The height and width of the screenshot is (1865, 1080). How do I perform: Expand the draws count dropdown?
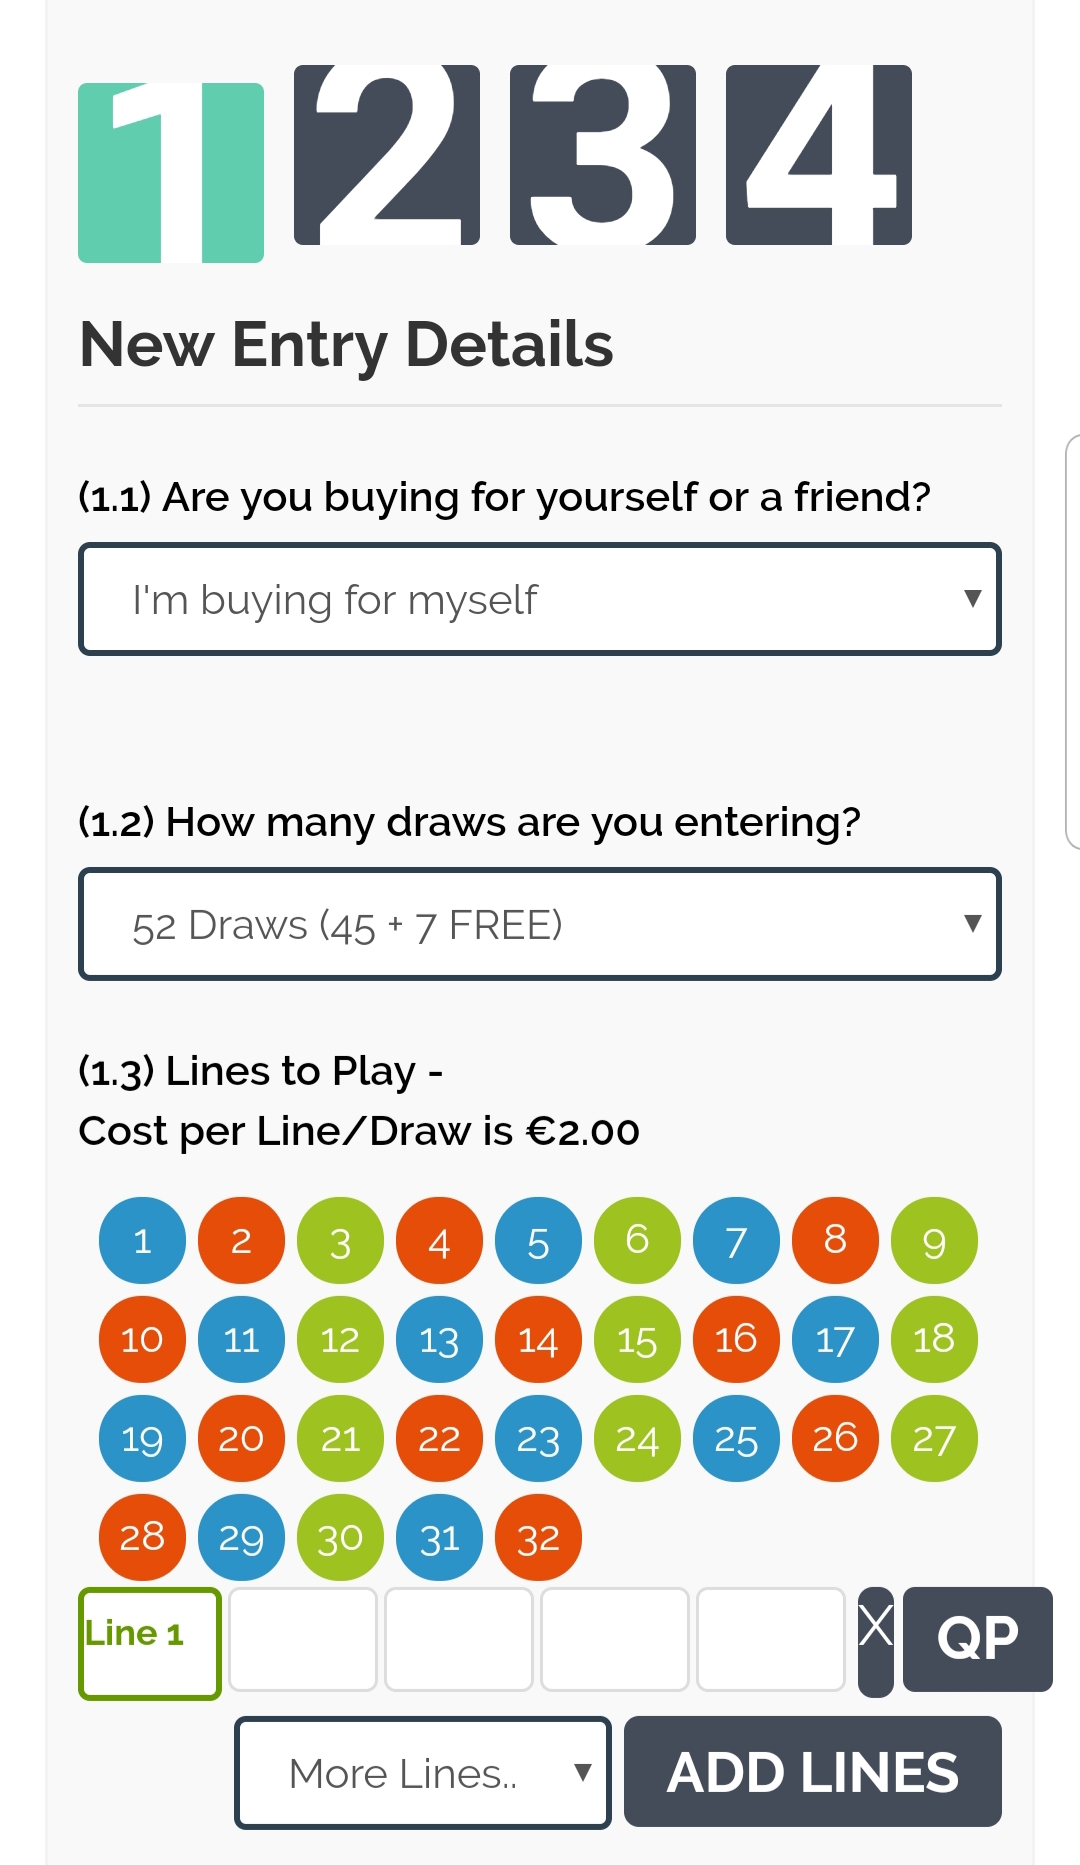(540, 924)
